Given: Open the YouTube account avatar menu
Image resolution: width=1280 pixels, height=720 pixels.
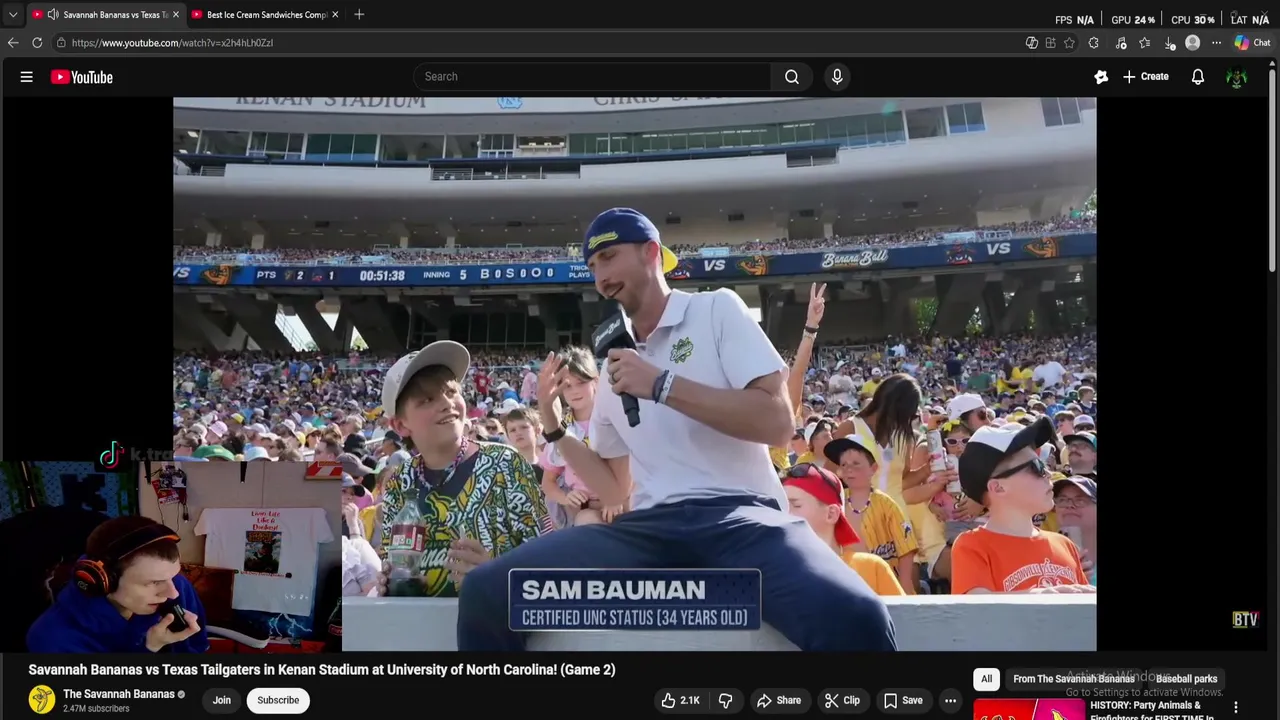Looking at the screenshot, I should (1237, 77).
